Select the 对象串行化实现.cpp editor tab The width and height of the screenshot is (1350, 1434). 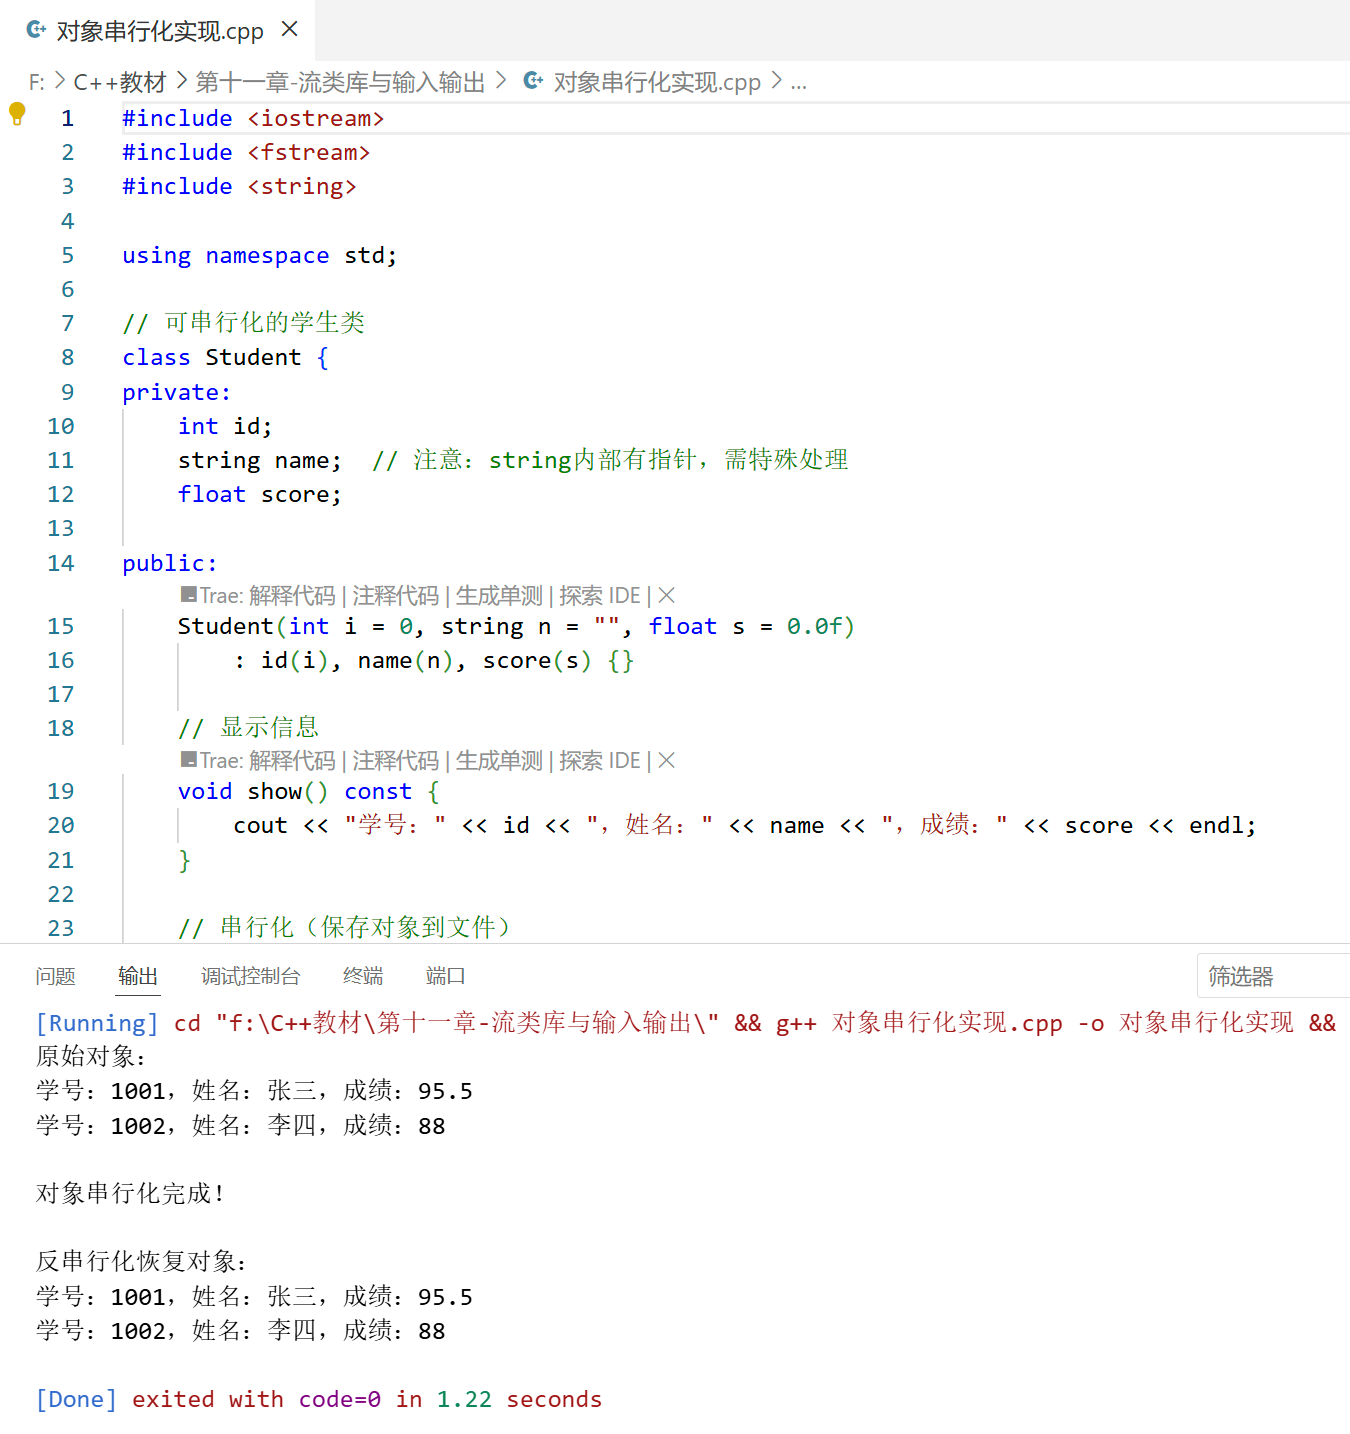158,30
